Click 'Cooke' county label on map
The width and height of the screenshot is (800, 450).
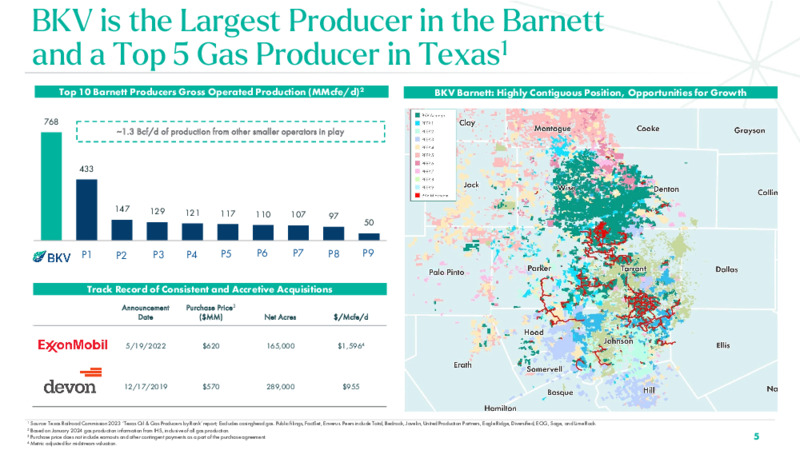pos(648,129)
